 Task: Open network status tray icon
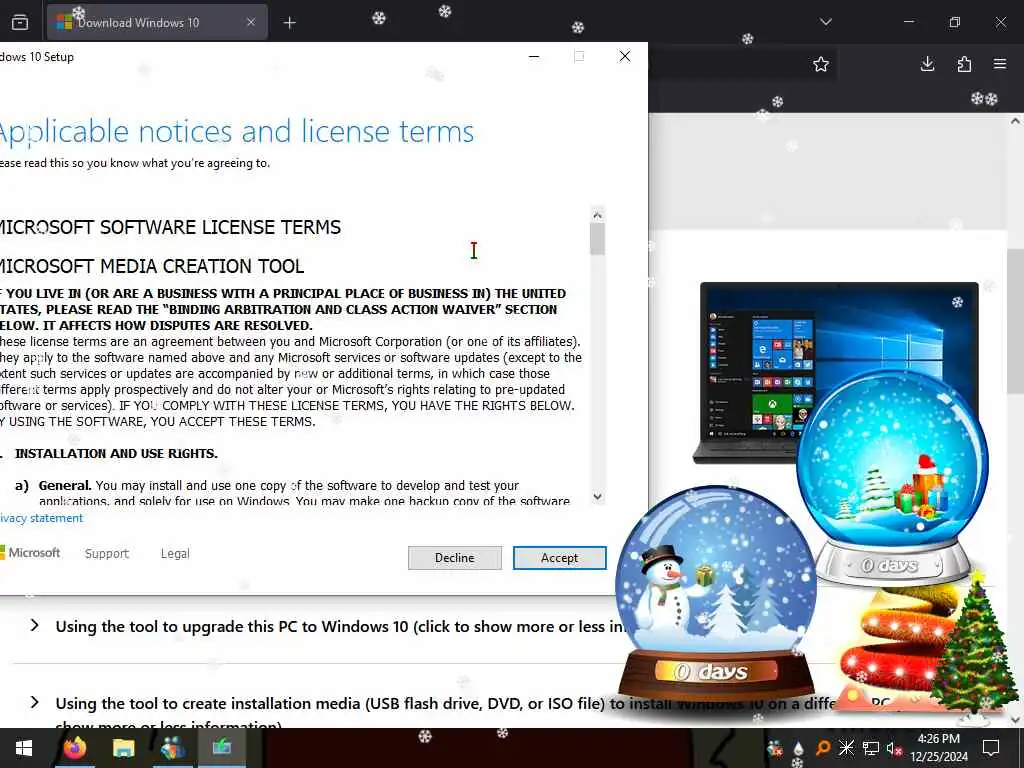point(871,748)
